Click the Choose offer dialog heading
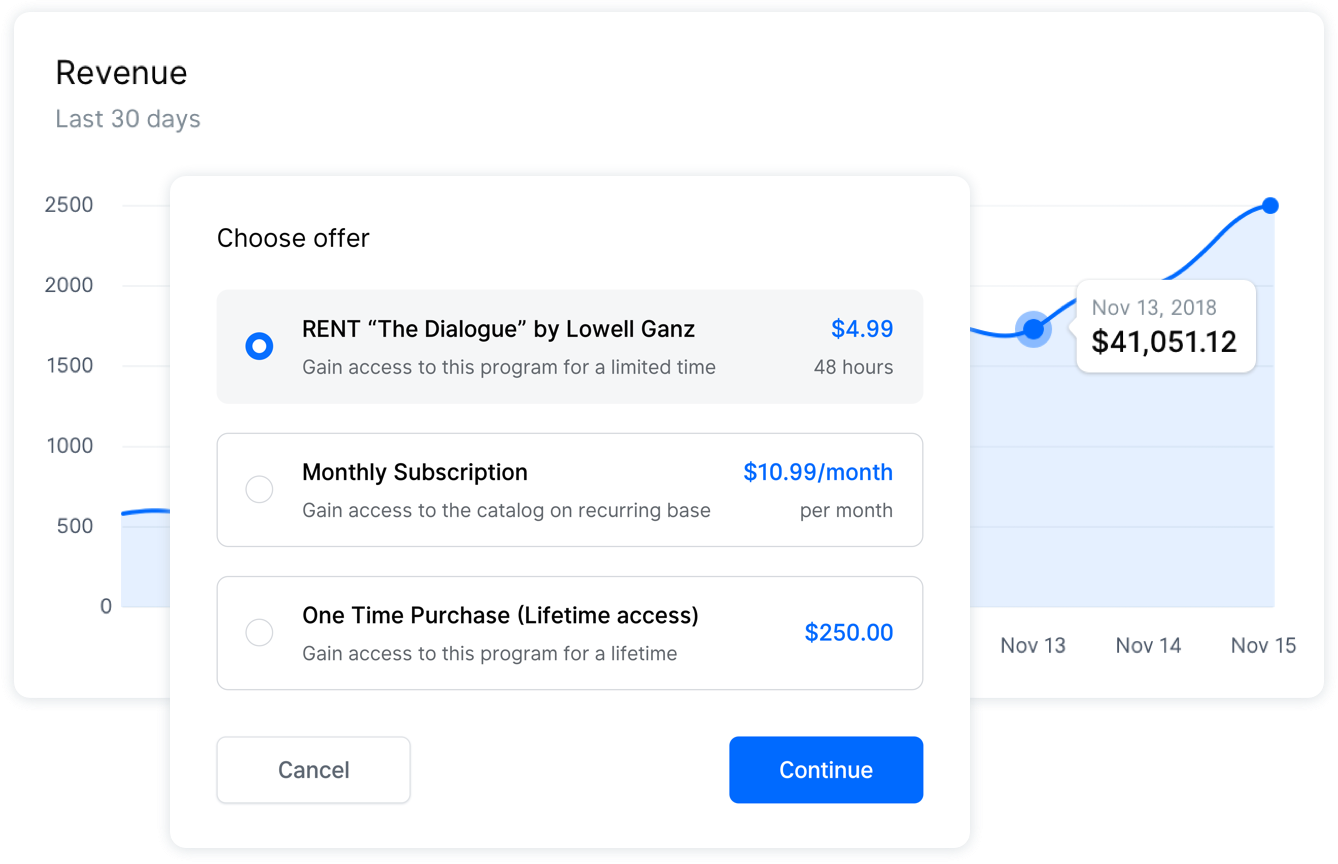Image resolution: width=1338 pixels, height=864 pixels. point(293,238)
